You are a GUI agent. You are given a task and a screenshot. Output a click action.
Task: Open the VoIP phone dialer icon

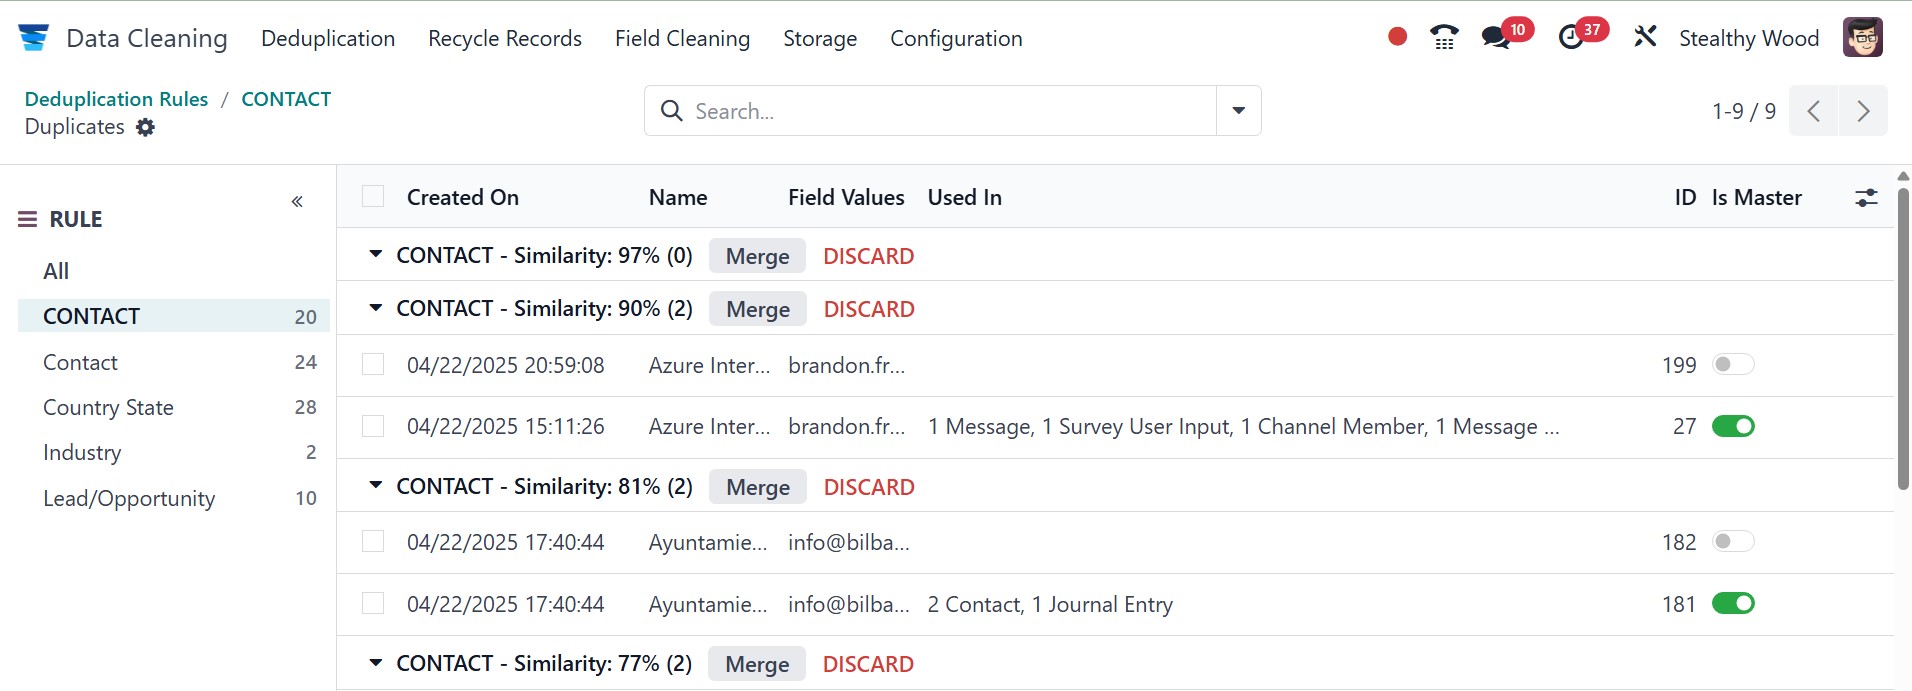pos(1444,38)
